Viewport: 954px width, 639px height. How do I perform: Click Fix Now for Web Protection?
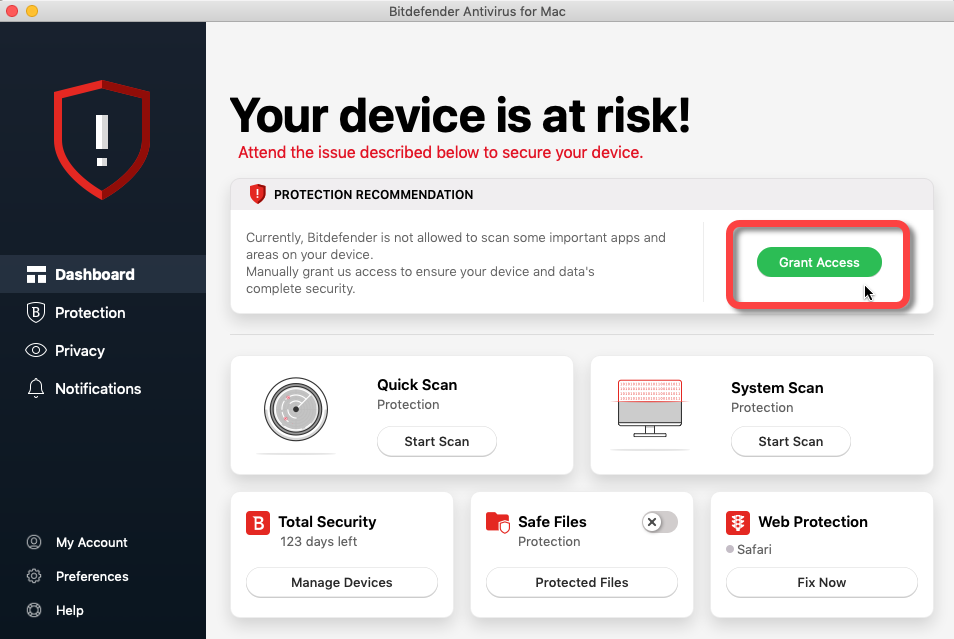click(x=821, y=582)
